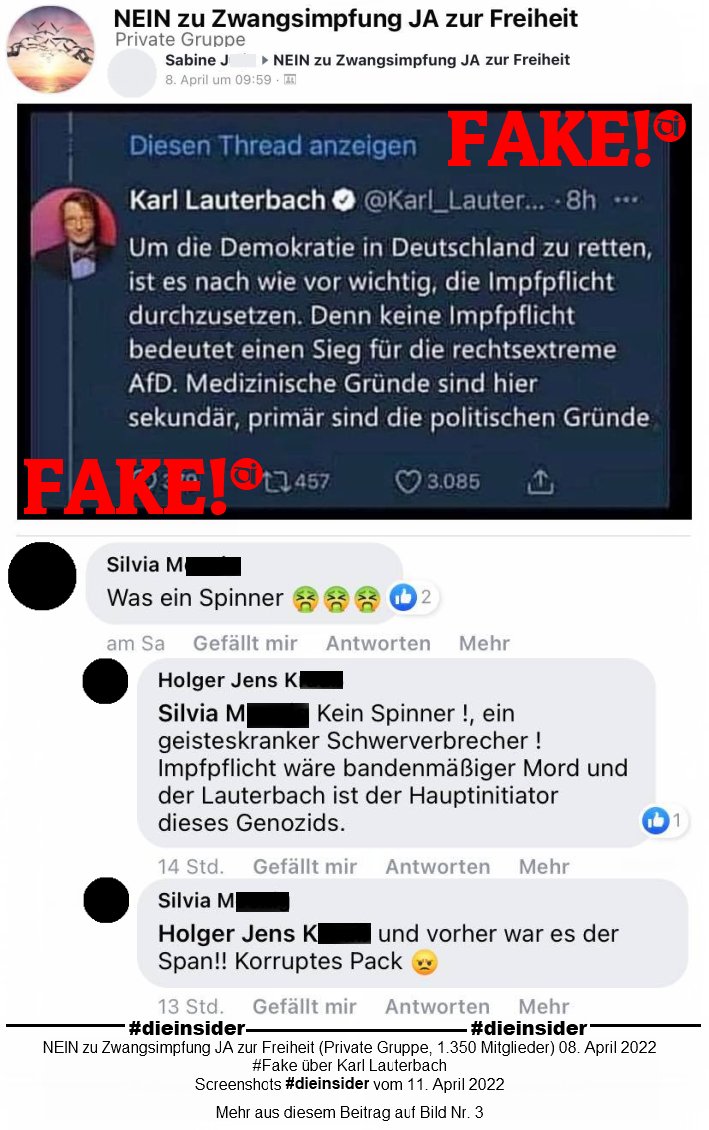Open 'Mehr' under Holger Jens's reply
This screenshot has width=709, height=1130.
click(544, 866)
